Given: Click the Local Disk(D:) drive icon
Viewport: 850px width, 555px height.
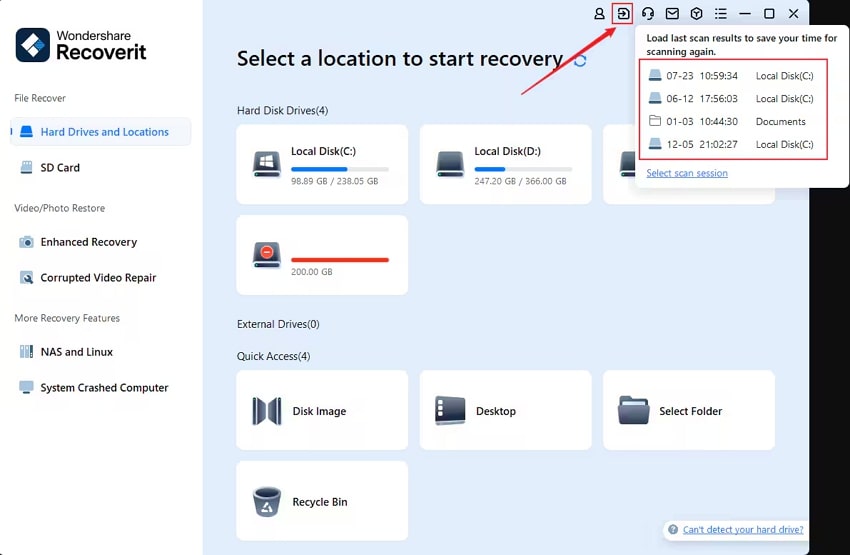Looking at the screenshot, I should point(450,164).
